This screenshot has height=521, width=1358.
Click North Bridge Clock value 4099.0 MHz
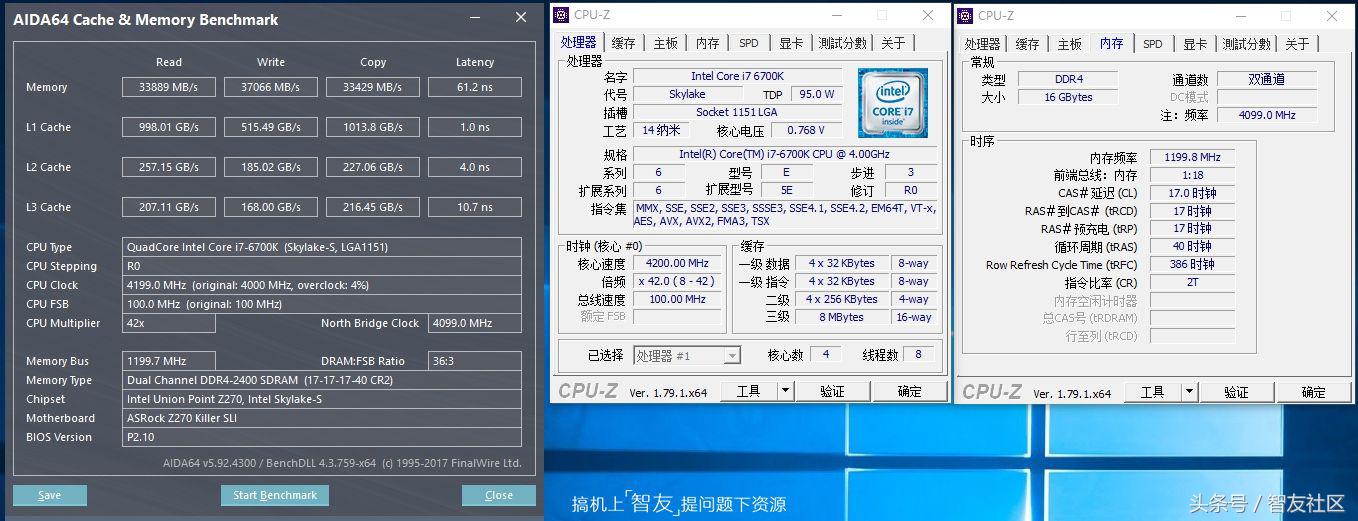(475, 323)
